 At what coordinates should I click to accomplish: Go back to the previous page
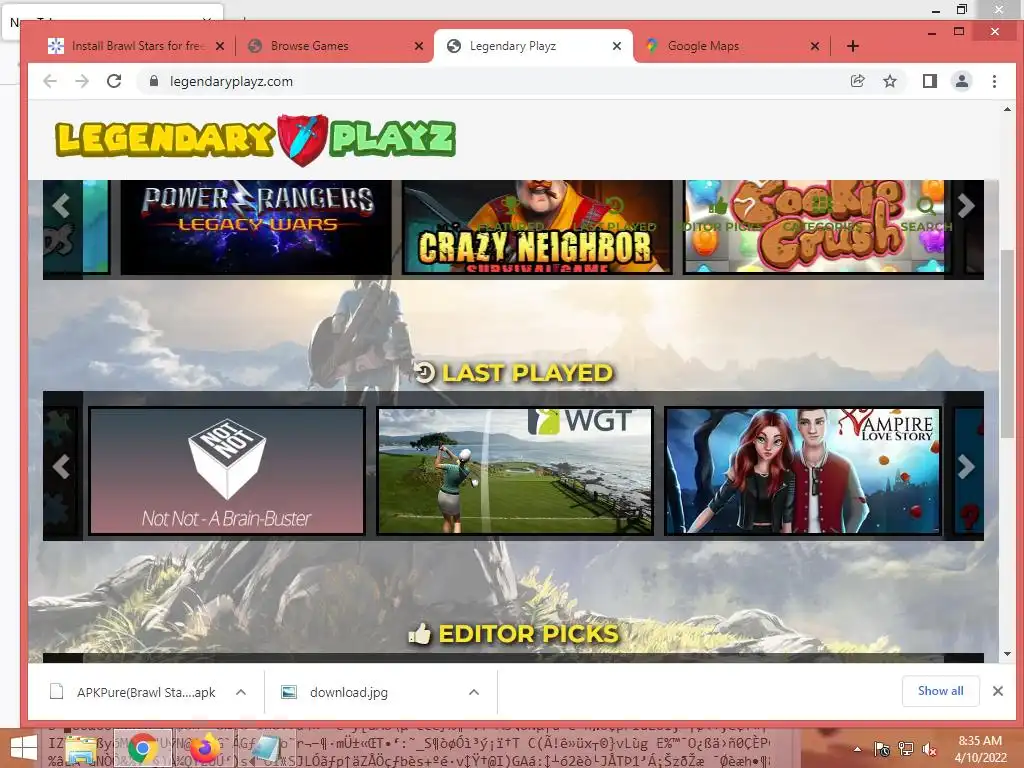50,81
